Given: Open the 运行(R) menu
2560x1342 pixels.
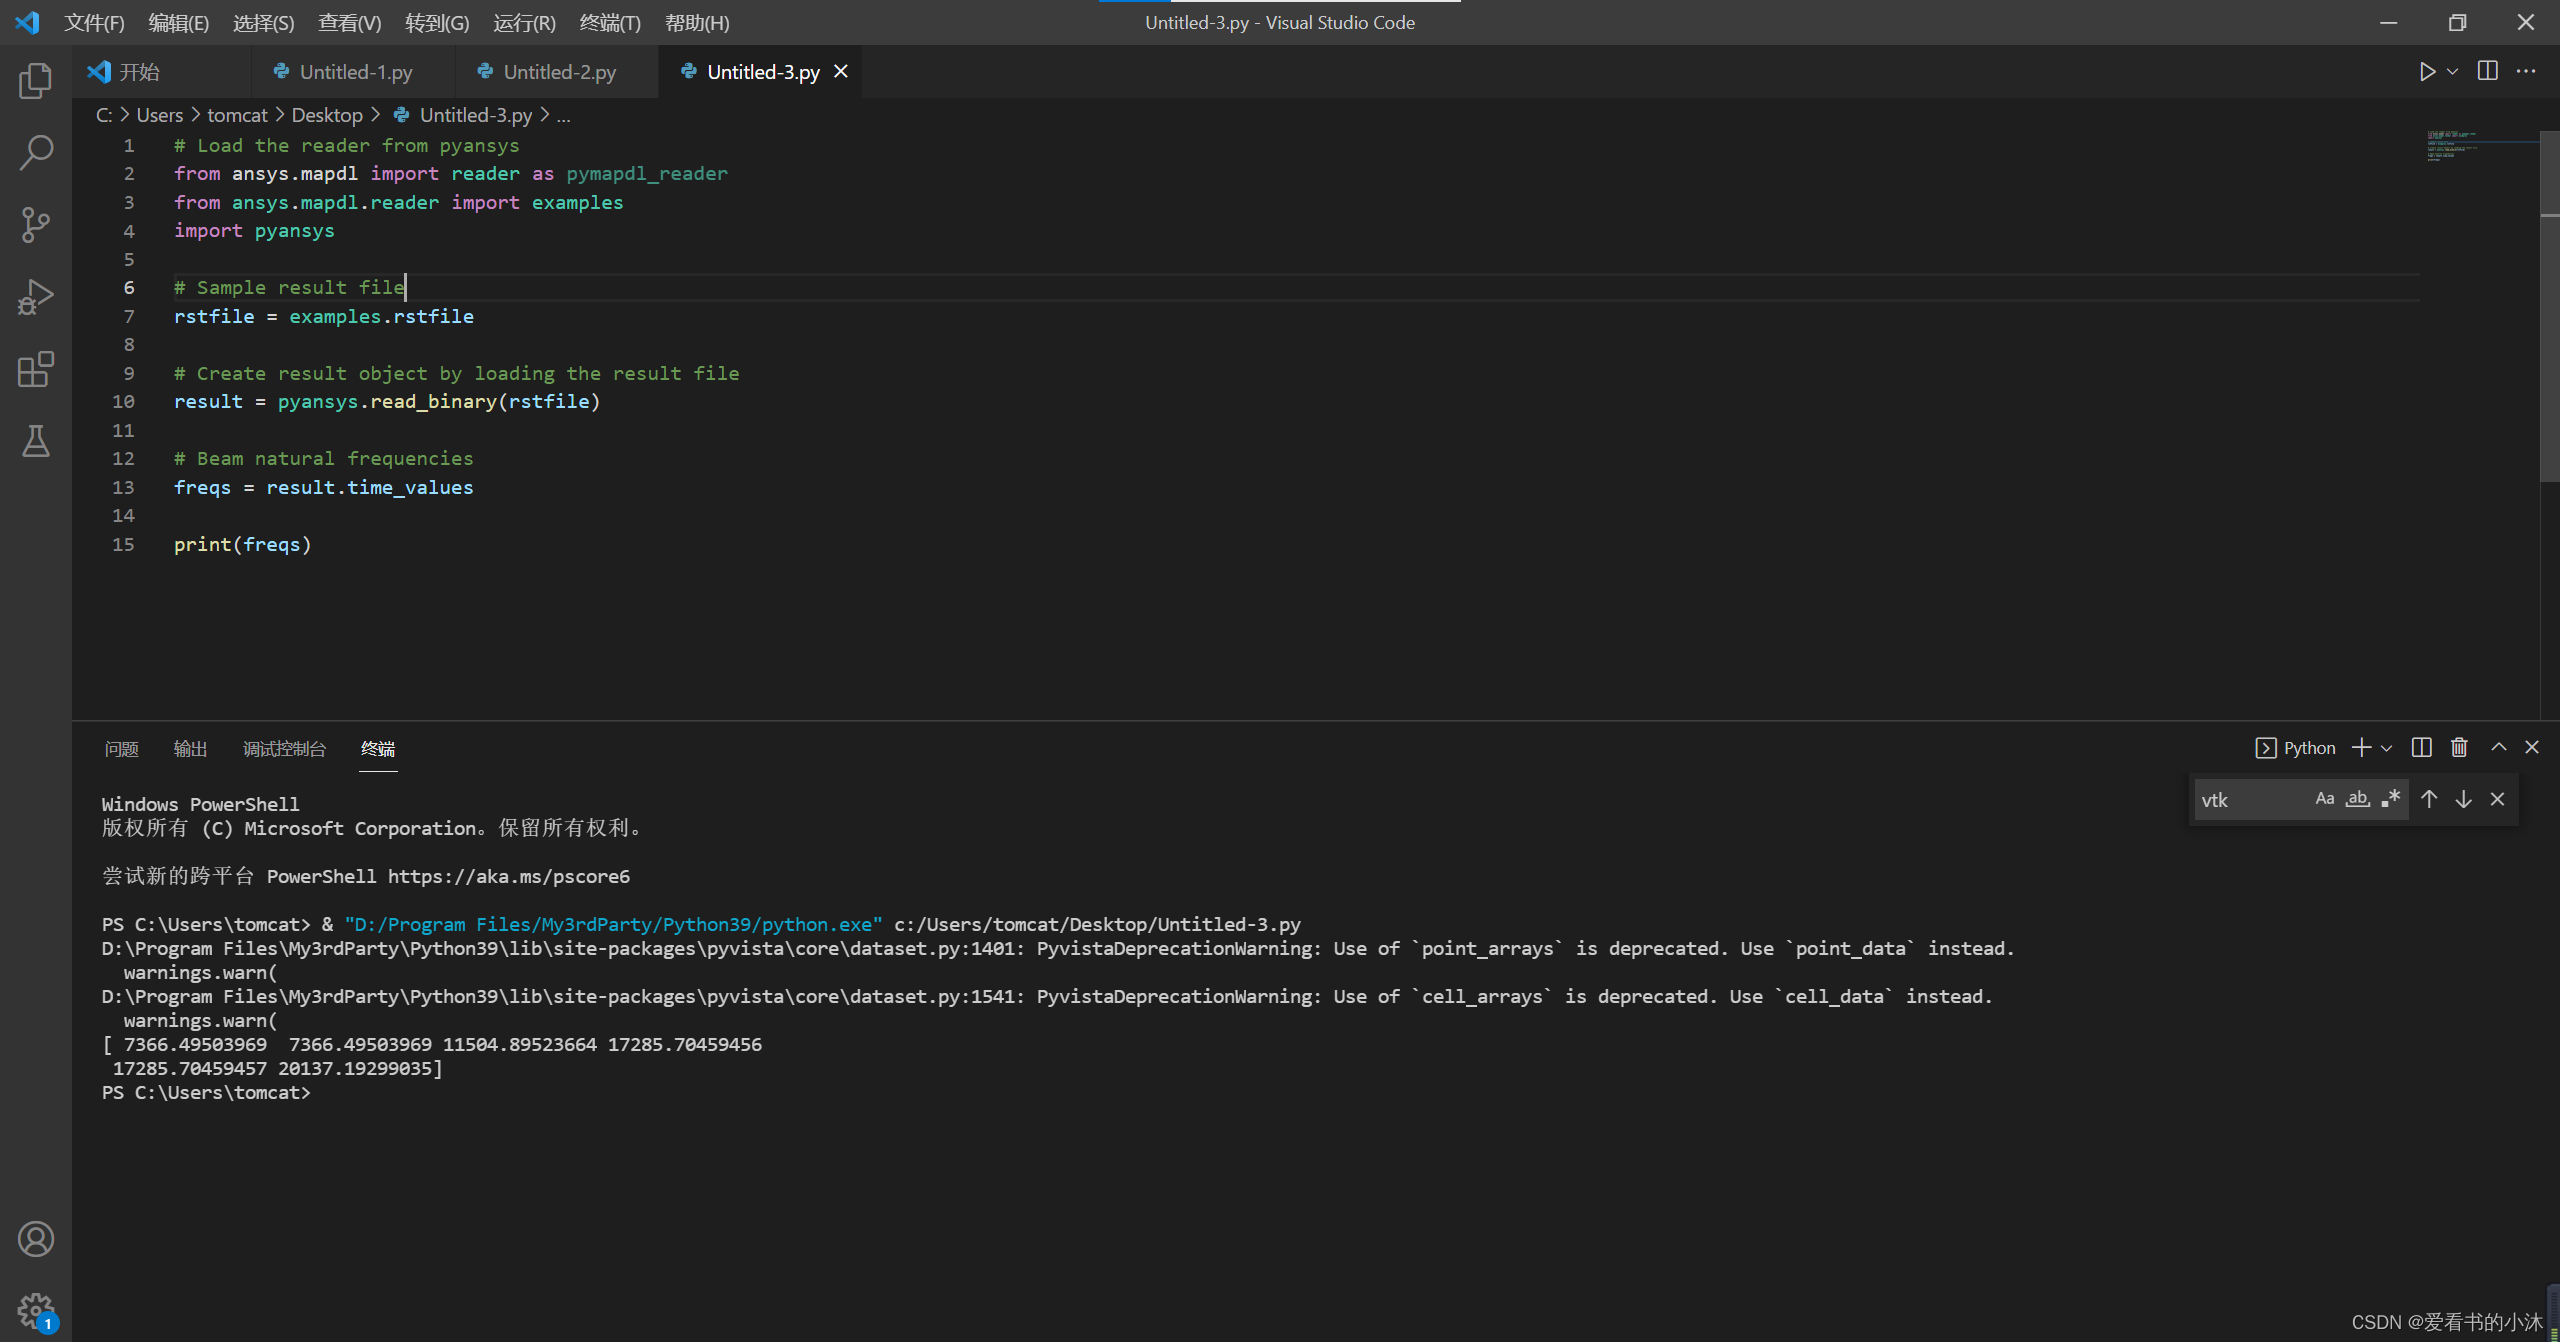Looking at the screenshot, I should pyautogui.click(x=523, y=22).
